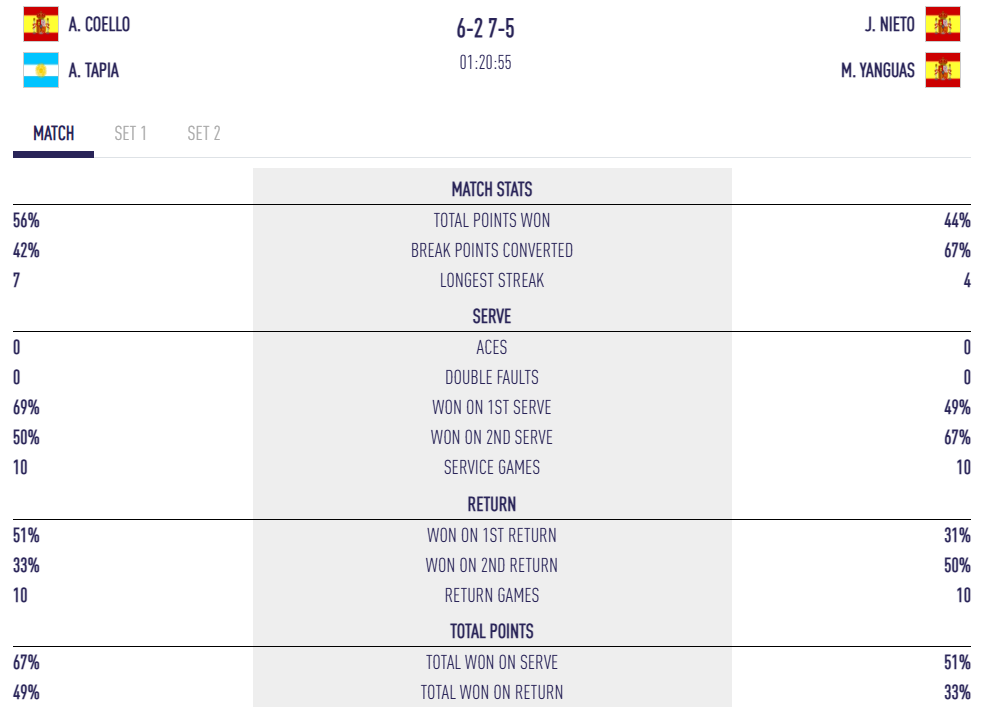The image size is (987, 725).
Task: Click the SERVE section header
Action: click(x=492, y=316)
